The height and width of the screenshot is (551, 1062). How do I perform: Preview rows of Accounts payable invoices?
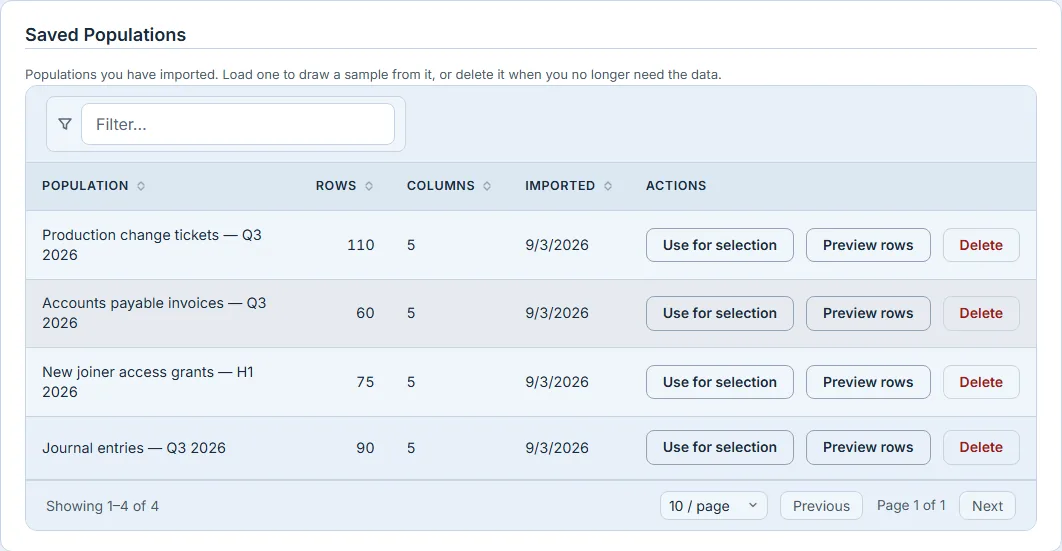[x=868, y=313]
